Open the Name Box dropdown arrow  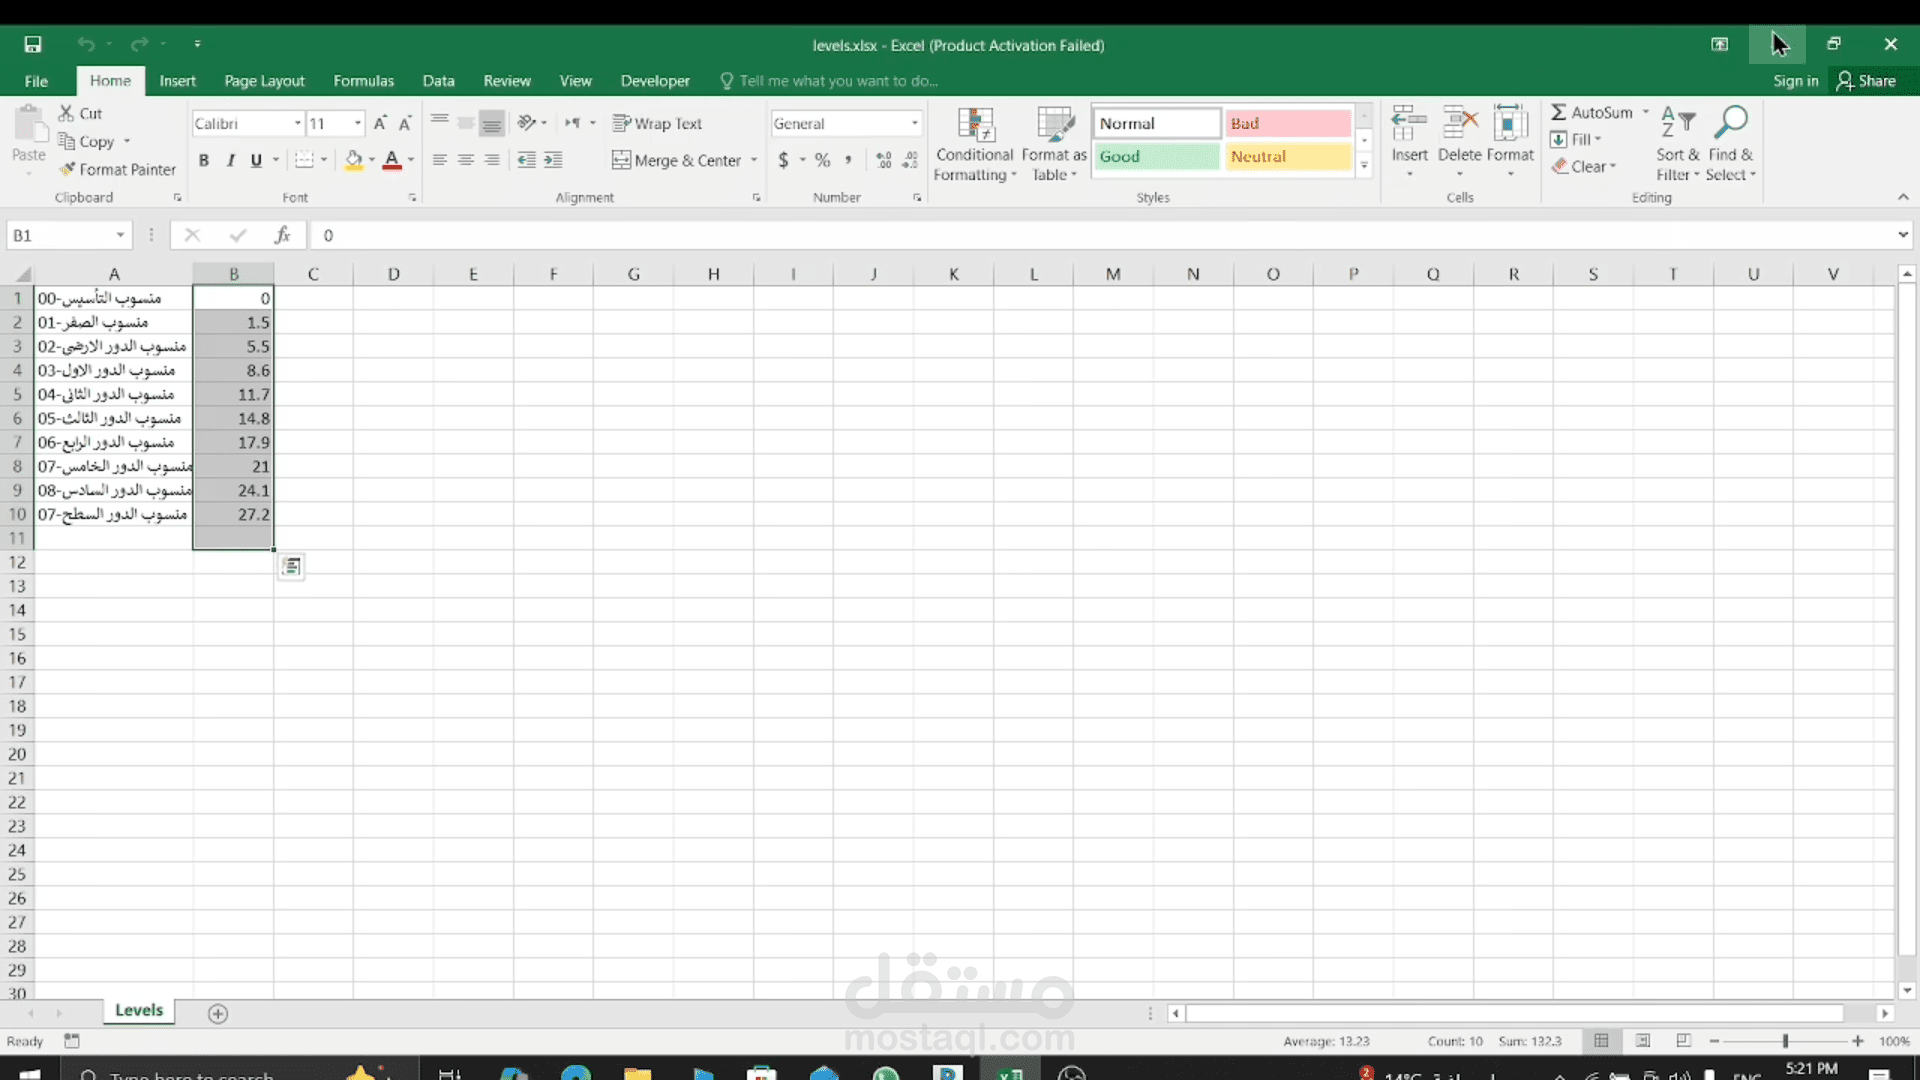[120, 235]
